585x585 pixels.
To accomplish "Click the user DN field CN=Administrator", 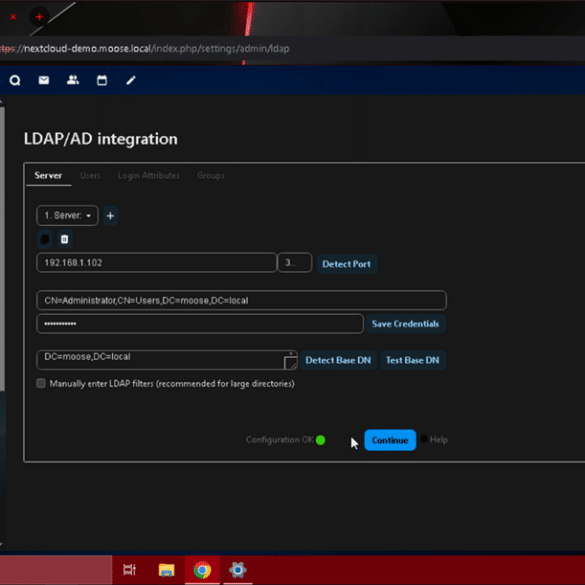I will (x=241, y=300).
